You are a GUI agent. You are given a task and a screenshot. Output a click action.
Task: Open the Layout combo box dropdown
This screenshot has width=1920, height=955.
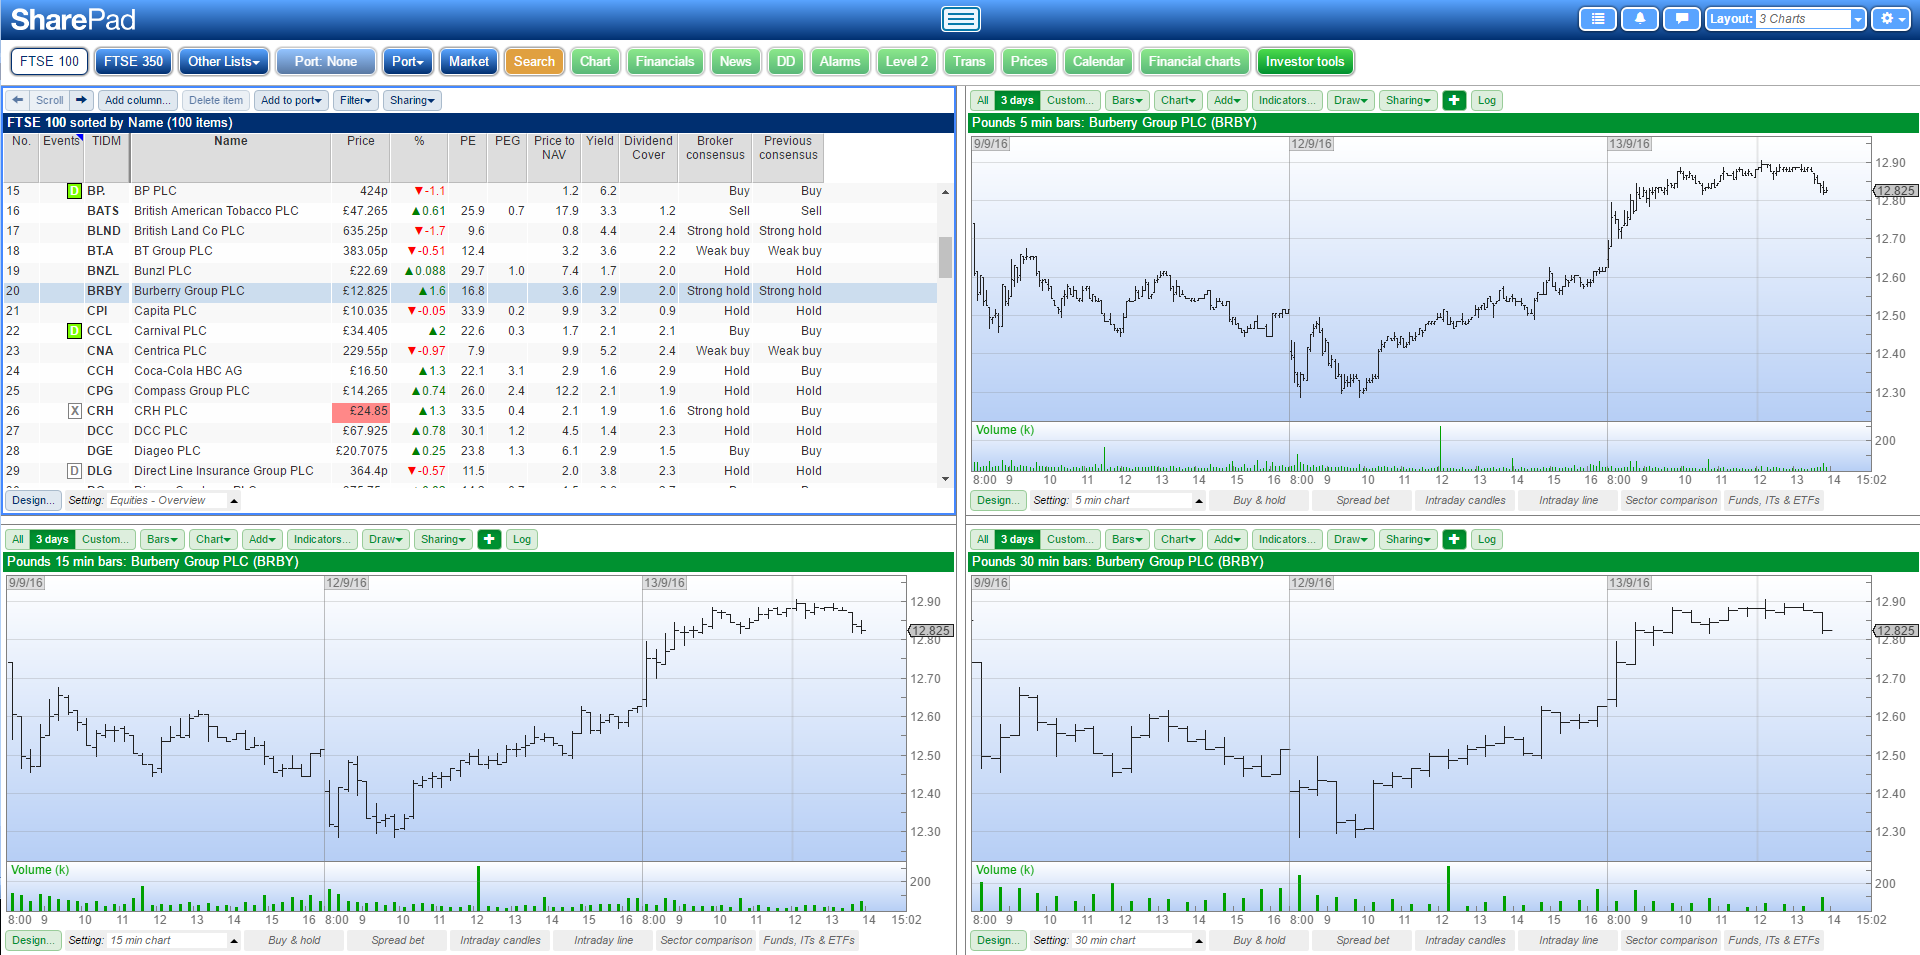click(1858, 19)
